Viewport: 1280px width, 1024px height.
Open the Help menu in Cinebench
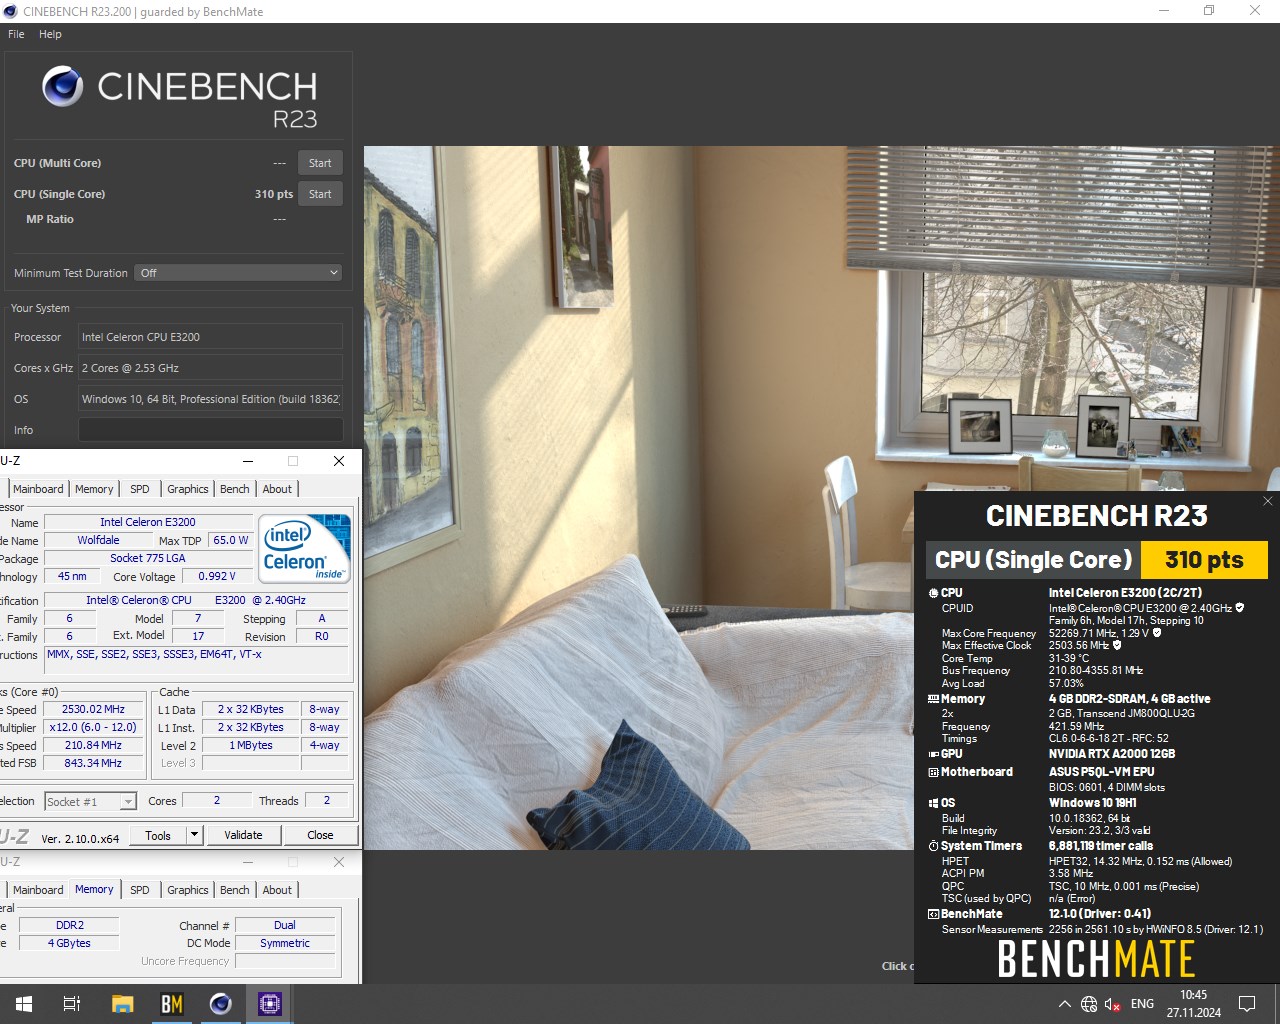tap(50, 34)
